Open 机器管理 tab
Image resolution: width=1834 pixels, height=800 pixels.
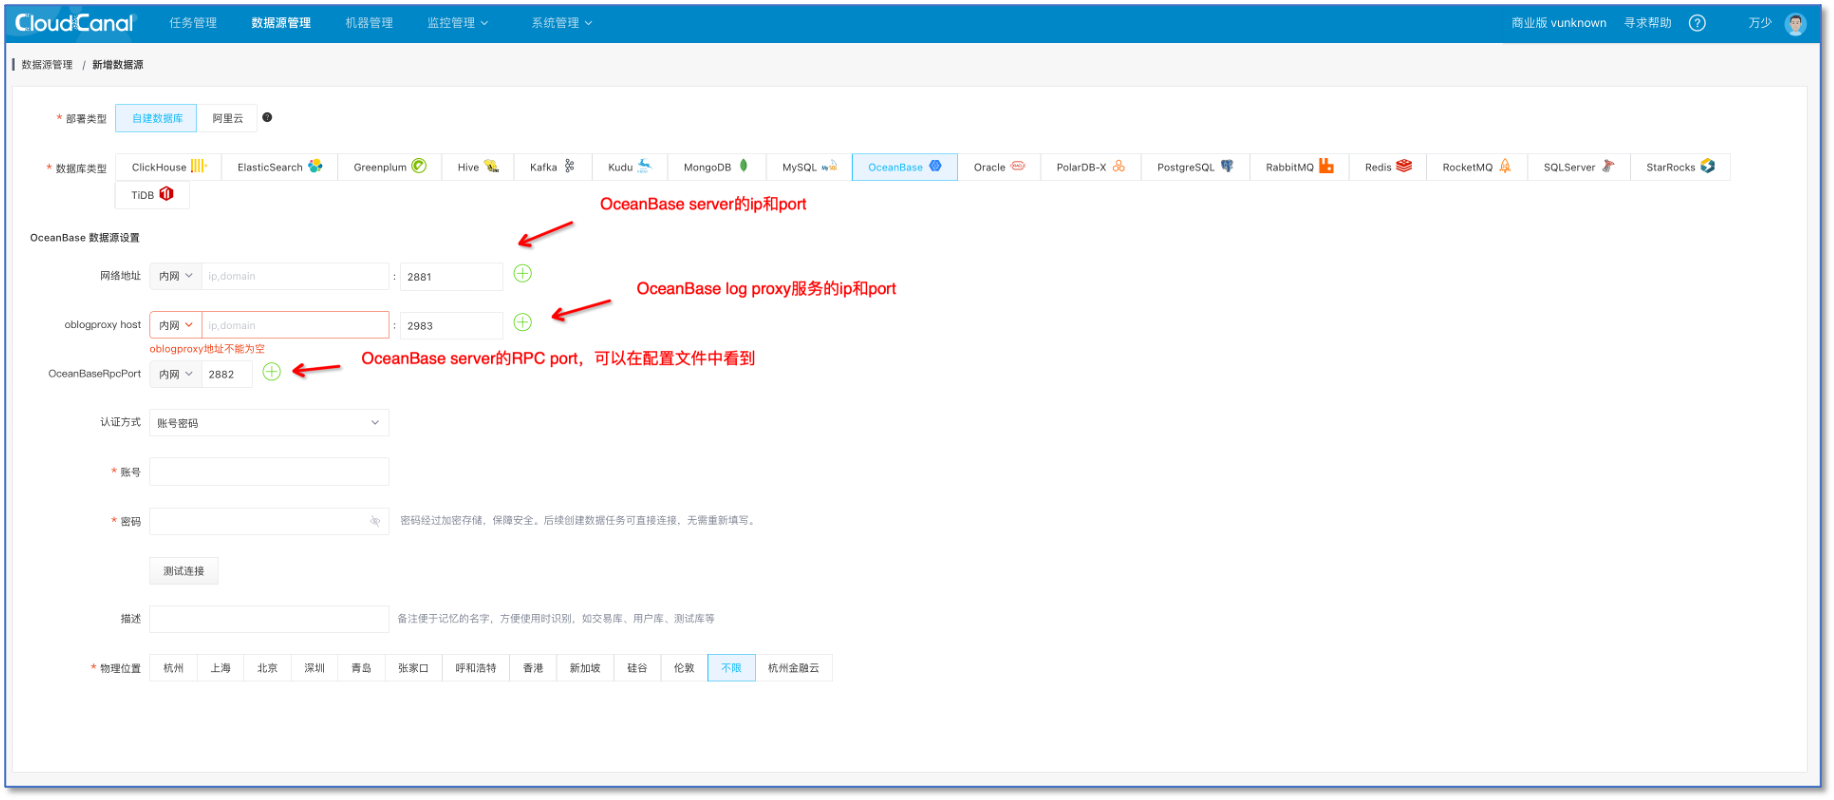click(x=369, y=23)
